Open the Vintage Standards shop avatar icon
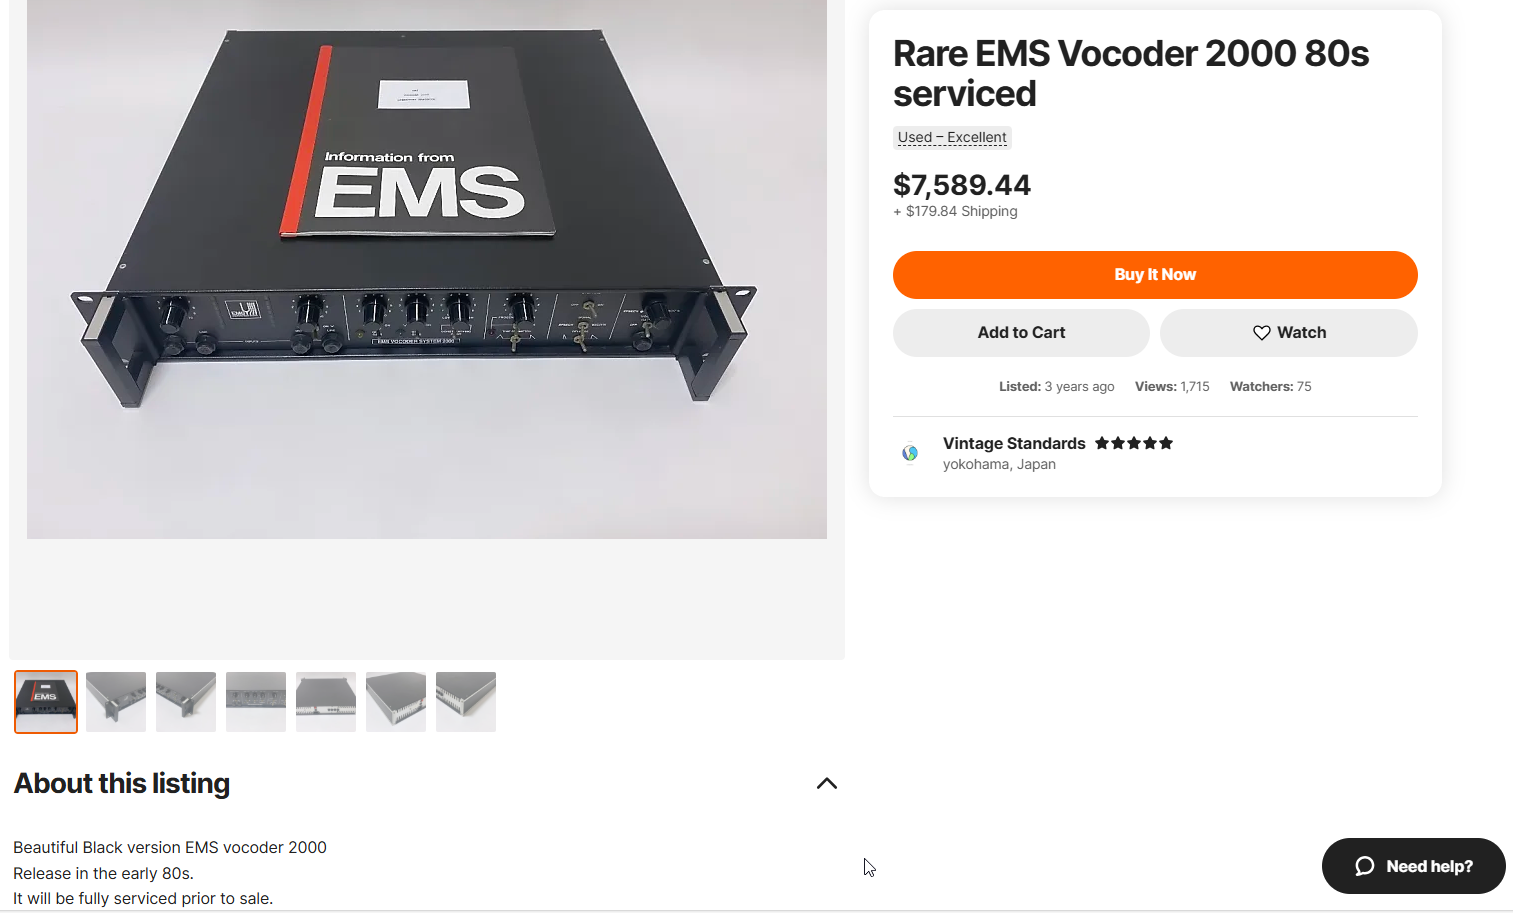Screen dimensions: 1513x913 coord(910,453)
